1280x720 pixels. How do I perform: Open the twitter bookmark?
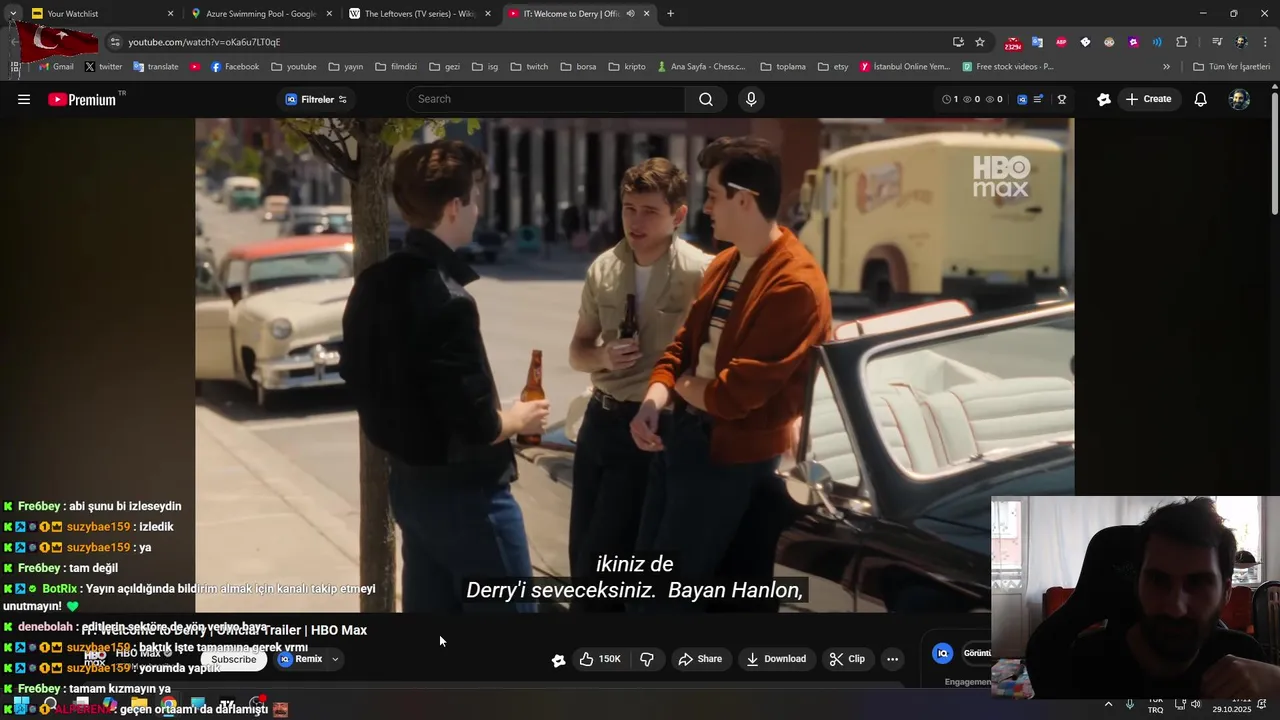click(x=103, y=67)
